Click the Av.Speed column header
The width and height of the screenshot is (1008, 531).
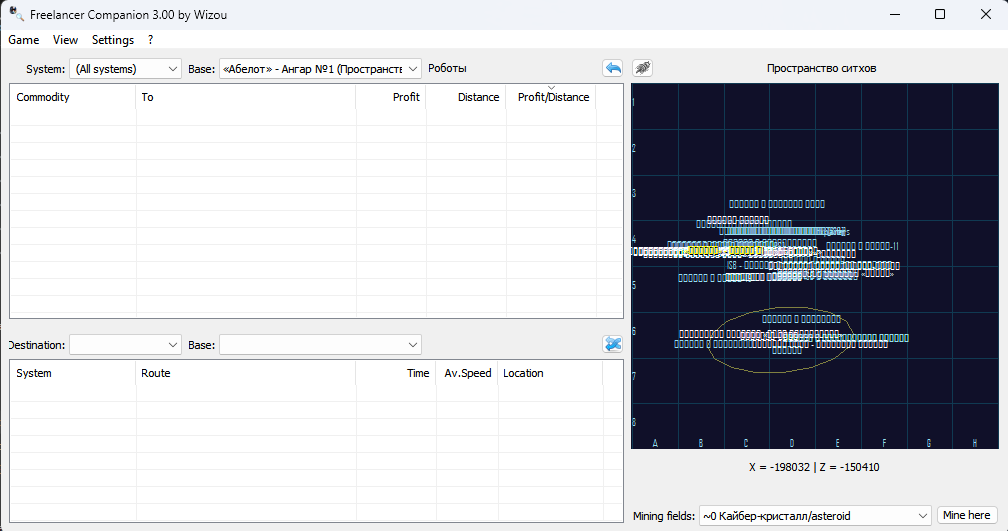coord(467,373)
